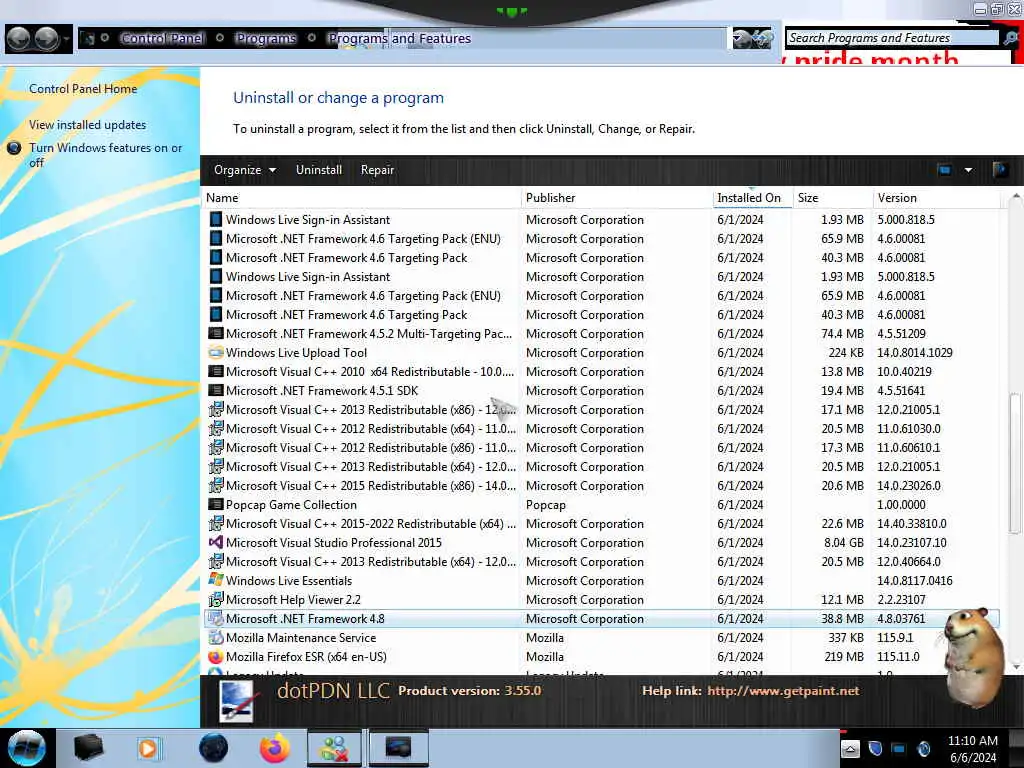The image size is (1024, 768).
Task: Open View installed updates link
Action: 88,125
